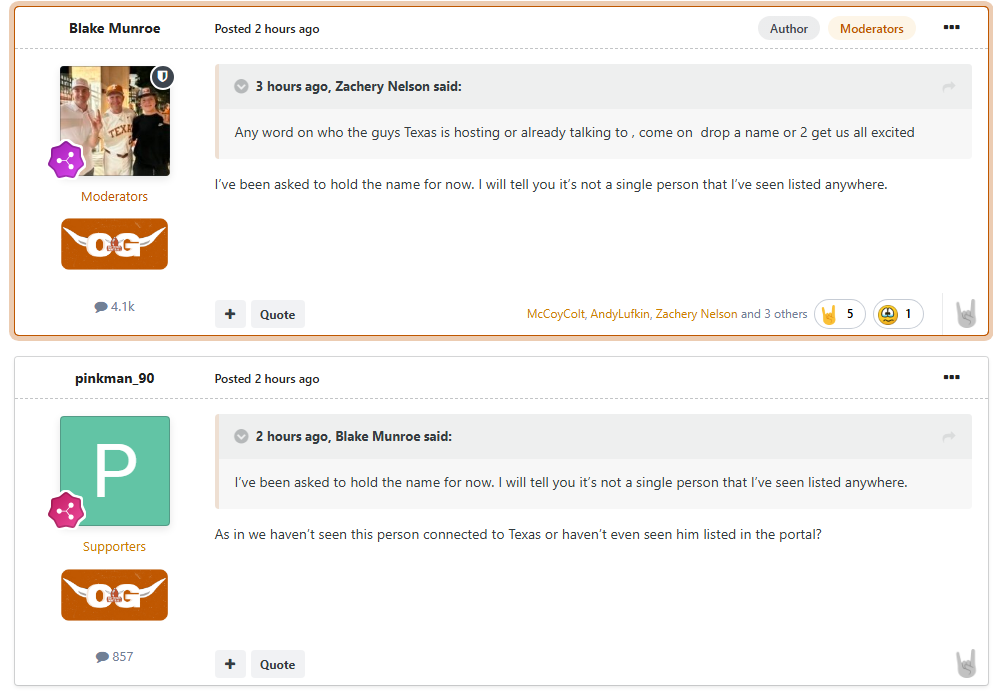Quote Blake Munroe's post
This screenshot has height=691, width=993.
click(277, 314)
